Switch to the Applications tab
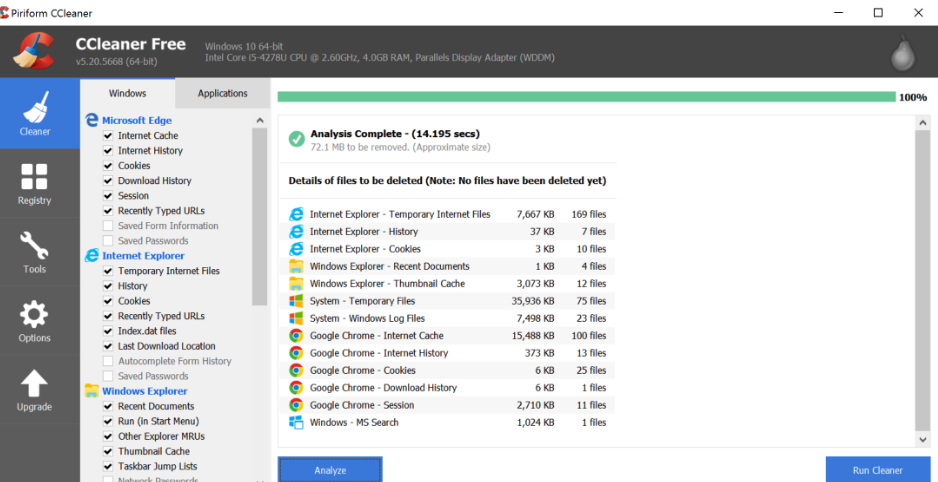The height and width of the screenshot is (482, 938). tap(222, 94)
